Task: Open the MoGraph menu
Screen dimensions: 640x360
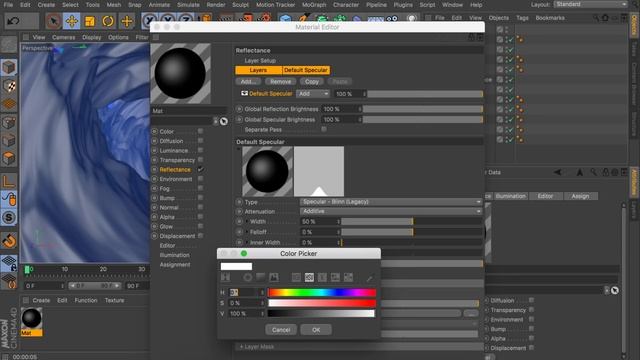Action: pos(314,5)
